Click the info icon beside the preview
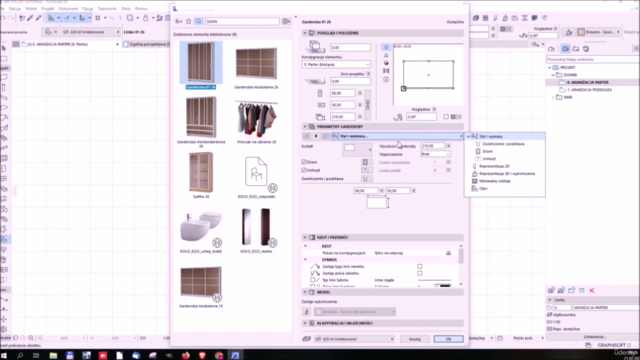The image size is (640, 360). point(386,79)
